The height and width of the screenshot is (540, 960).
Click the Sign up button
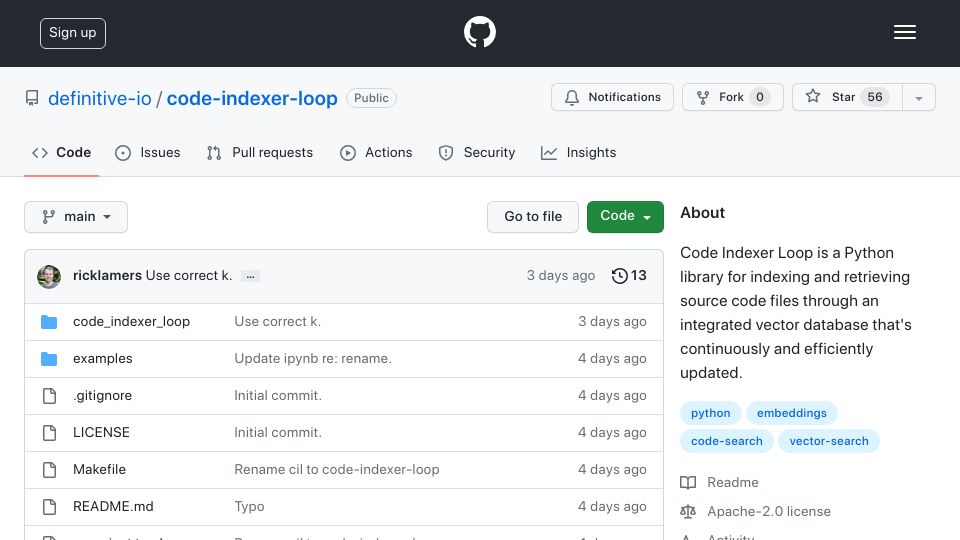tap(73, 33)
